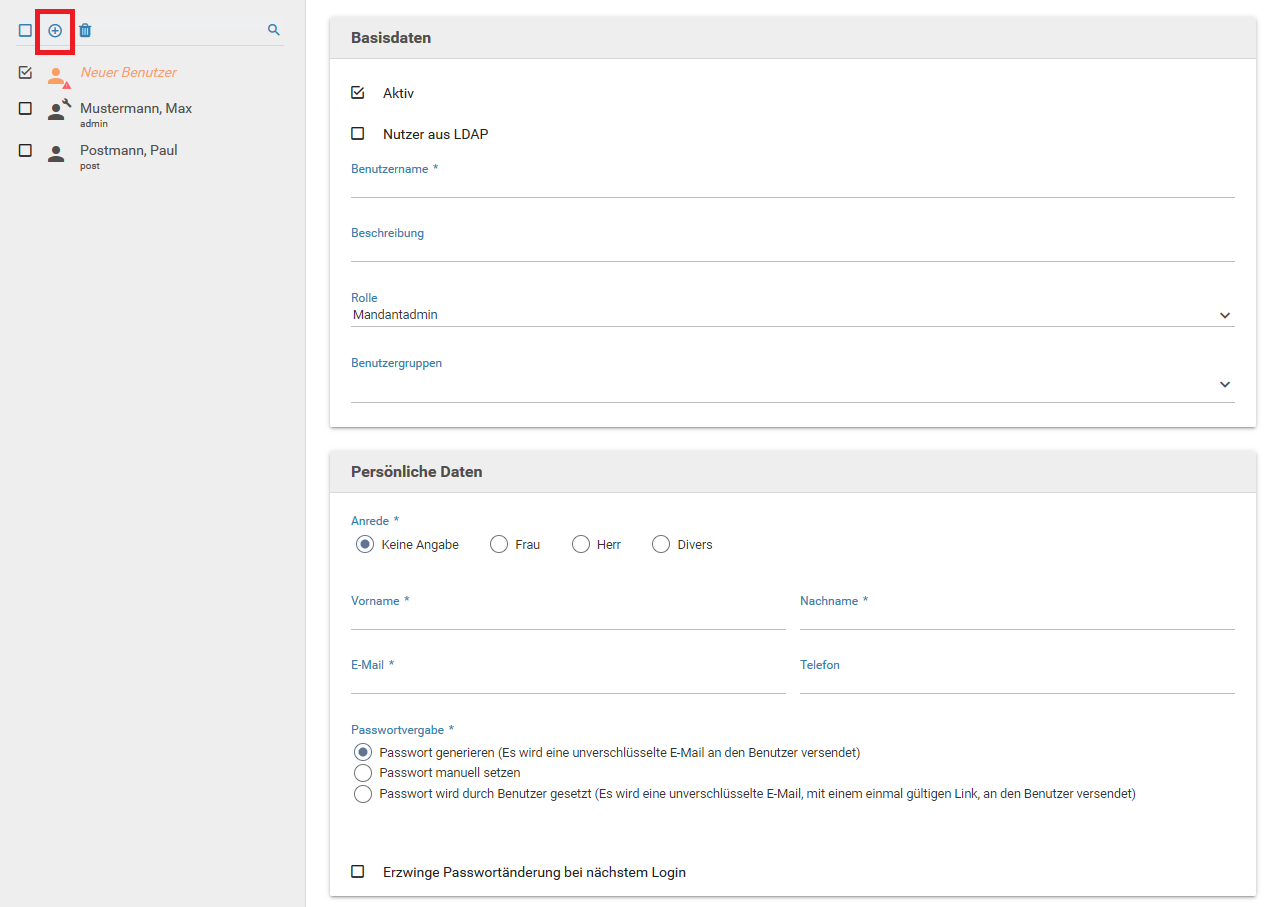Viewport: 1270px width, 907px height.
Task: Click the Benutzername input field
Action: 792,186
